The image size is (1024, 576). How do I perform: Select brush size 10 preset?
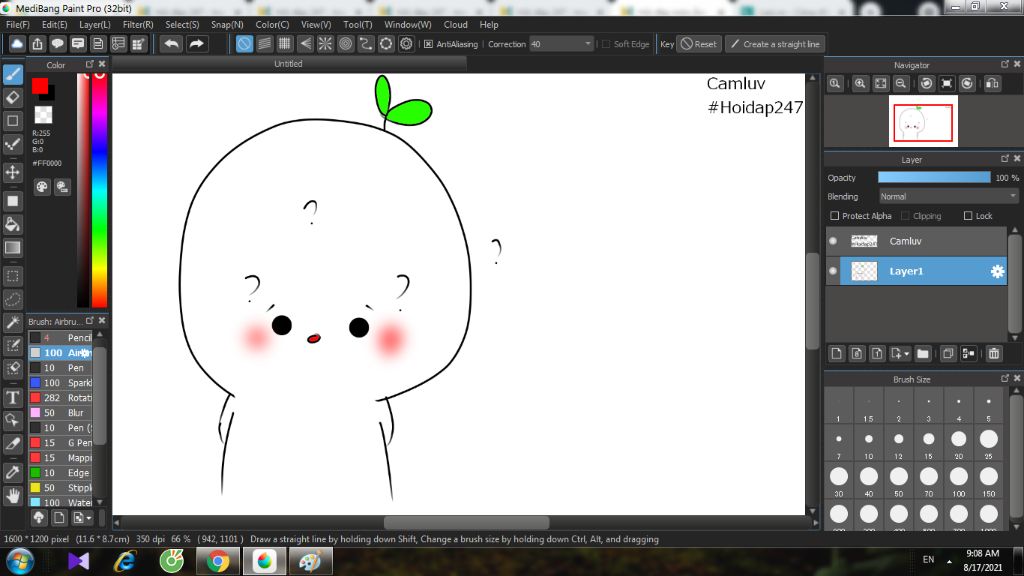868,443
